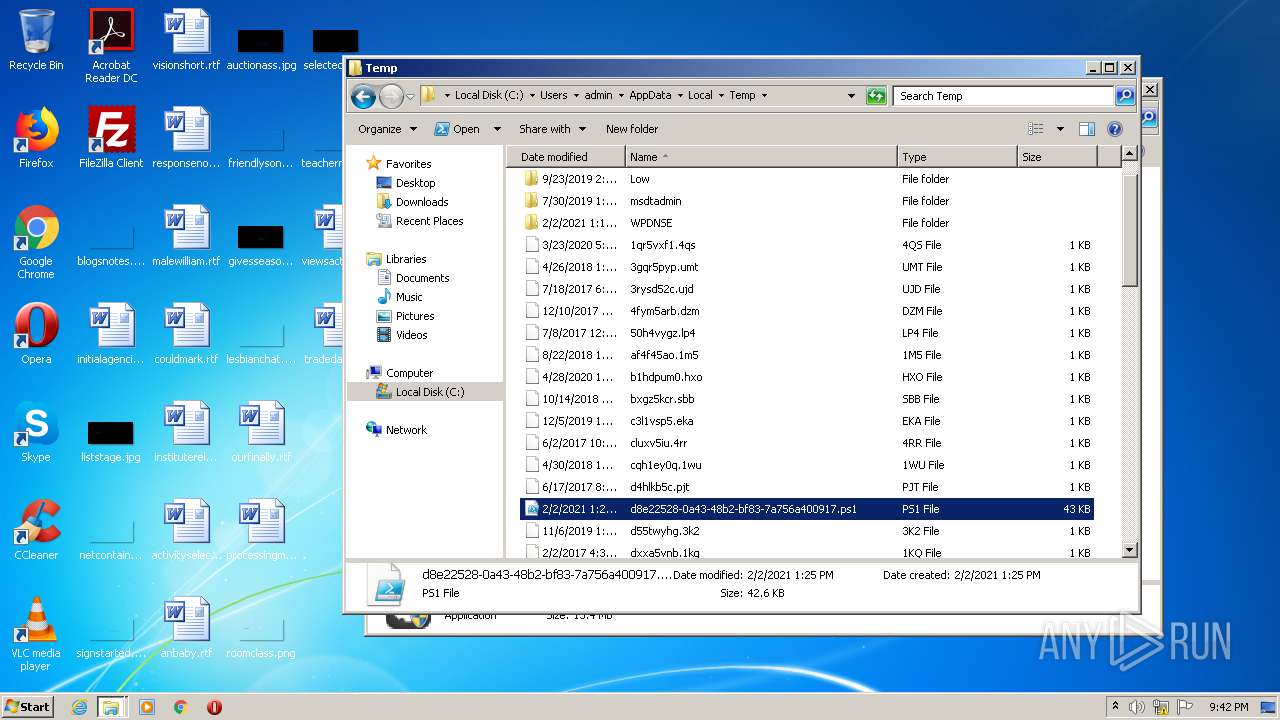Click the AppData breadcrumb segment
Viewport: 1280px width, 720px height.
(x=650, y=96)
